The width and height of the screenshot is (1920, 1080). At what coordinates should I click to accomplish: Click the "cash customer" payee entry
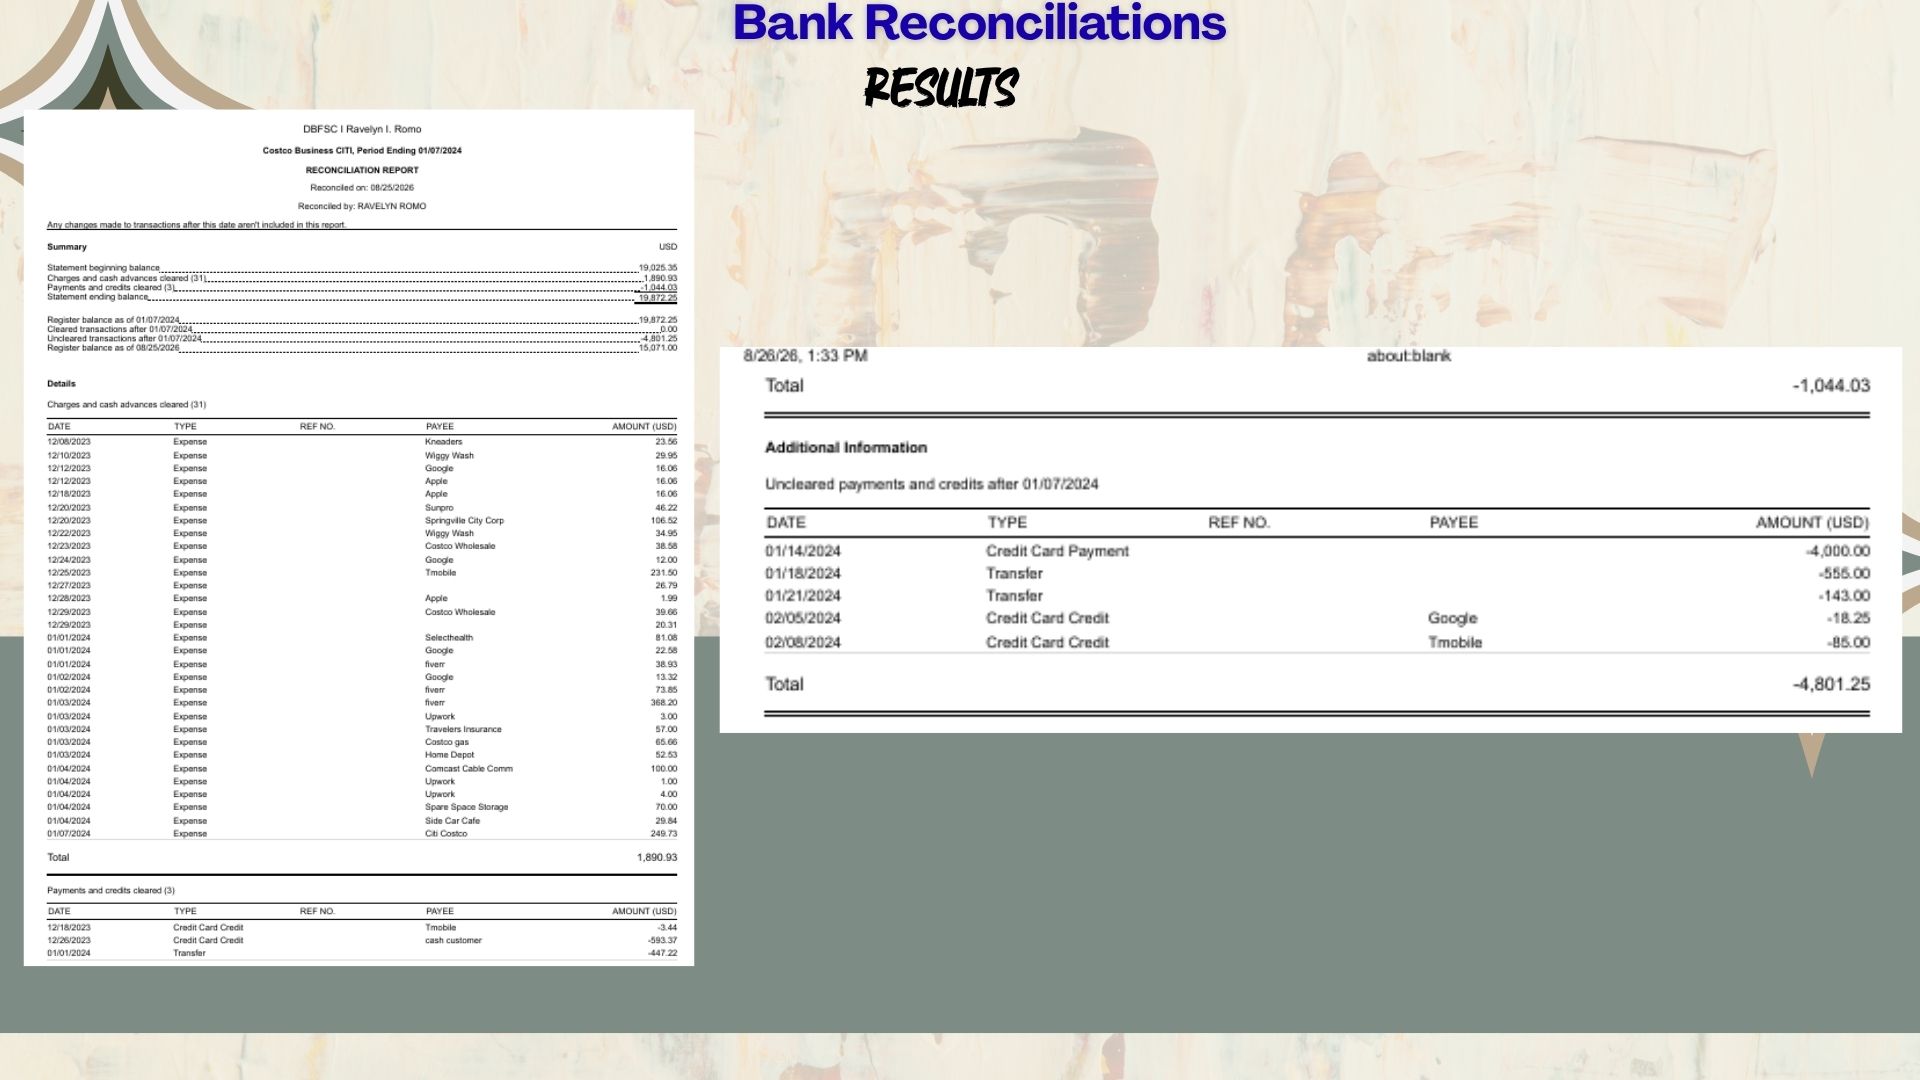(x=453, y=941)
